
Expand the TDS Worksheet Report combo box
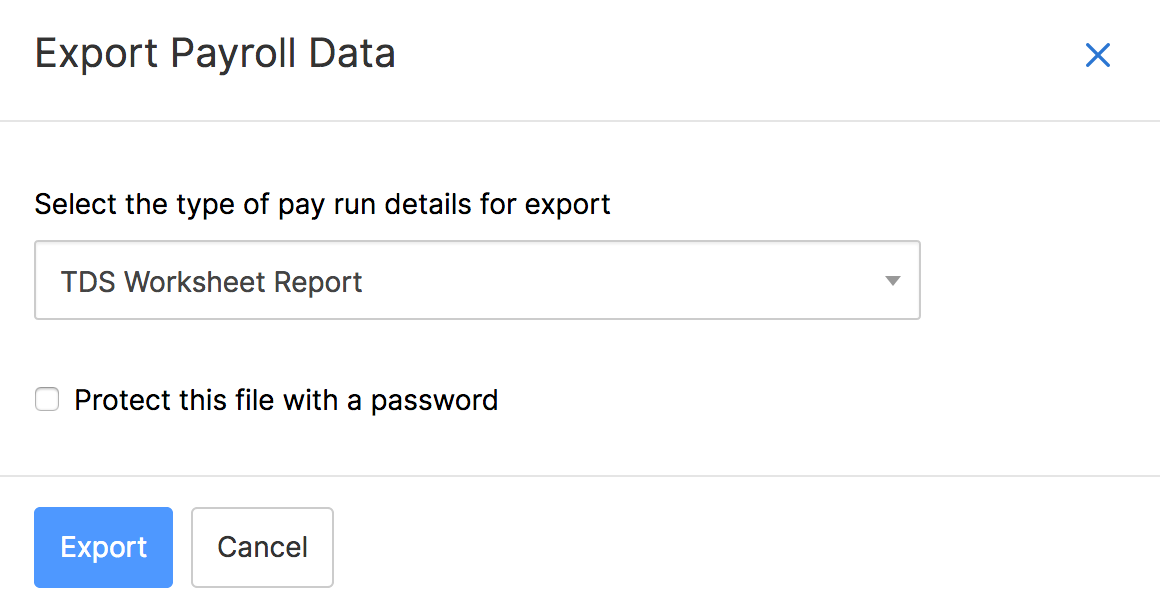pyautogui.click(x=477, y=281)
